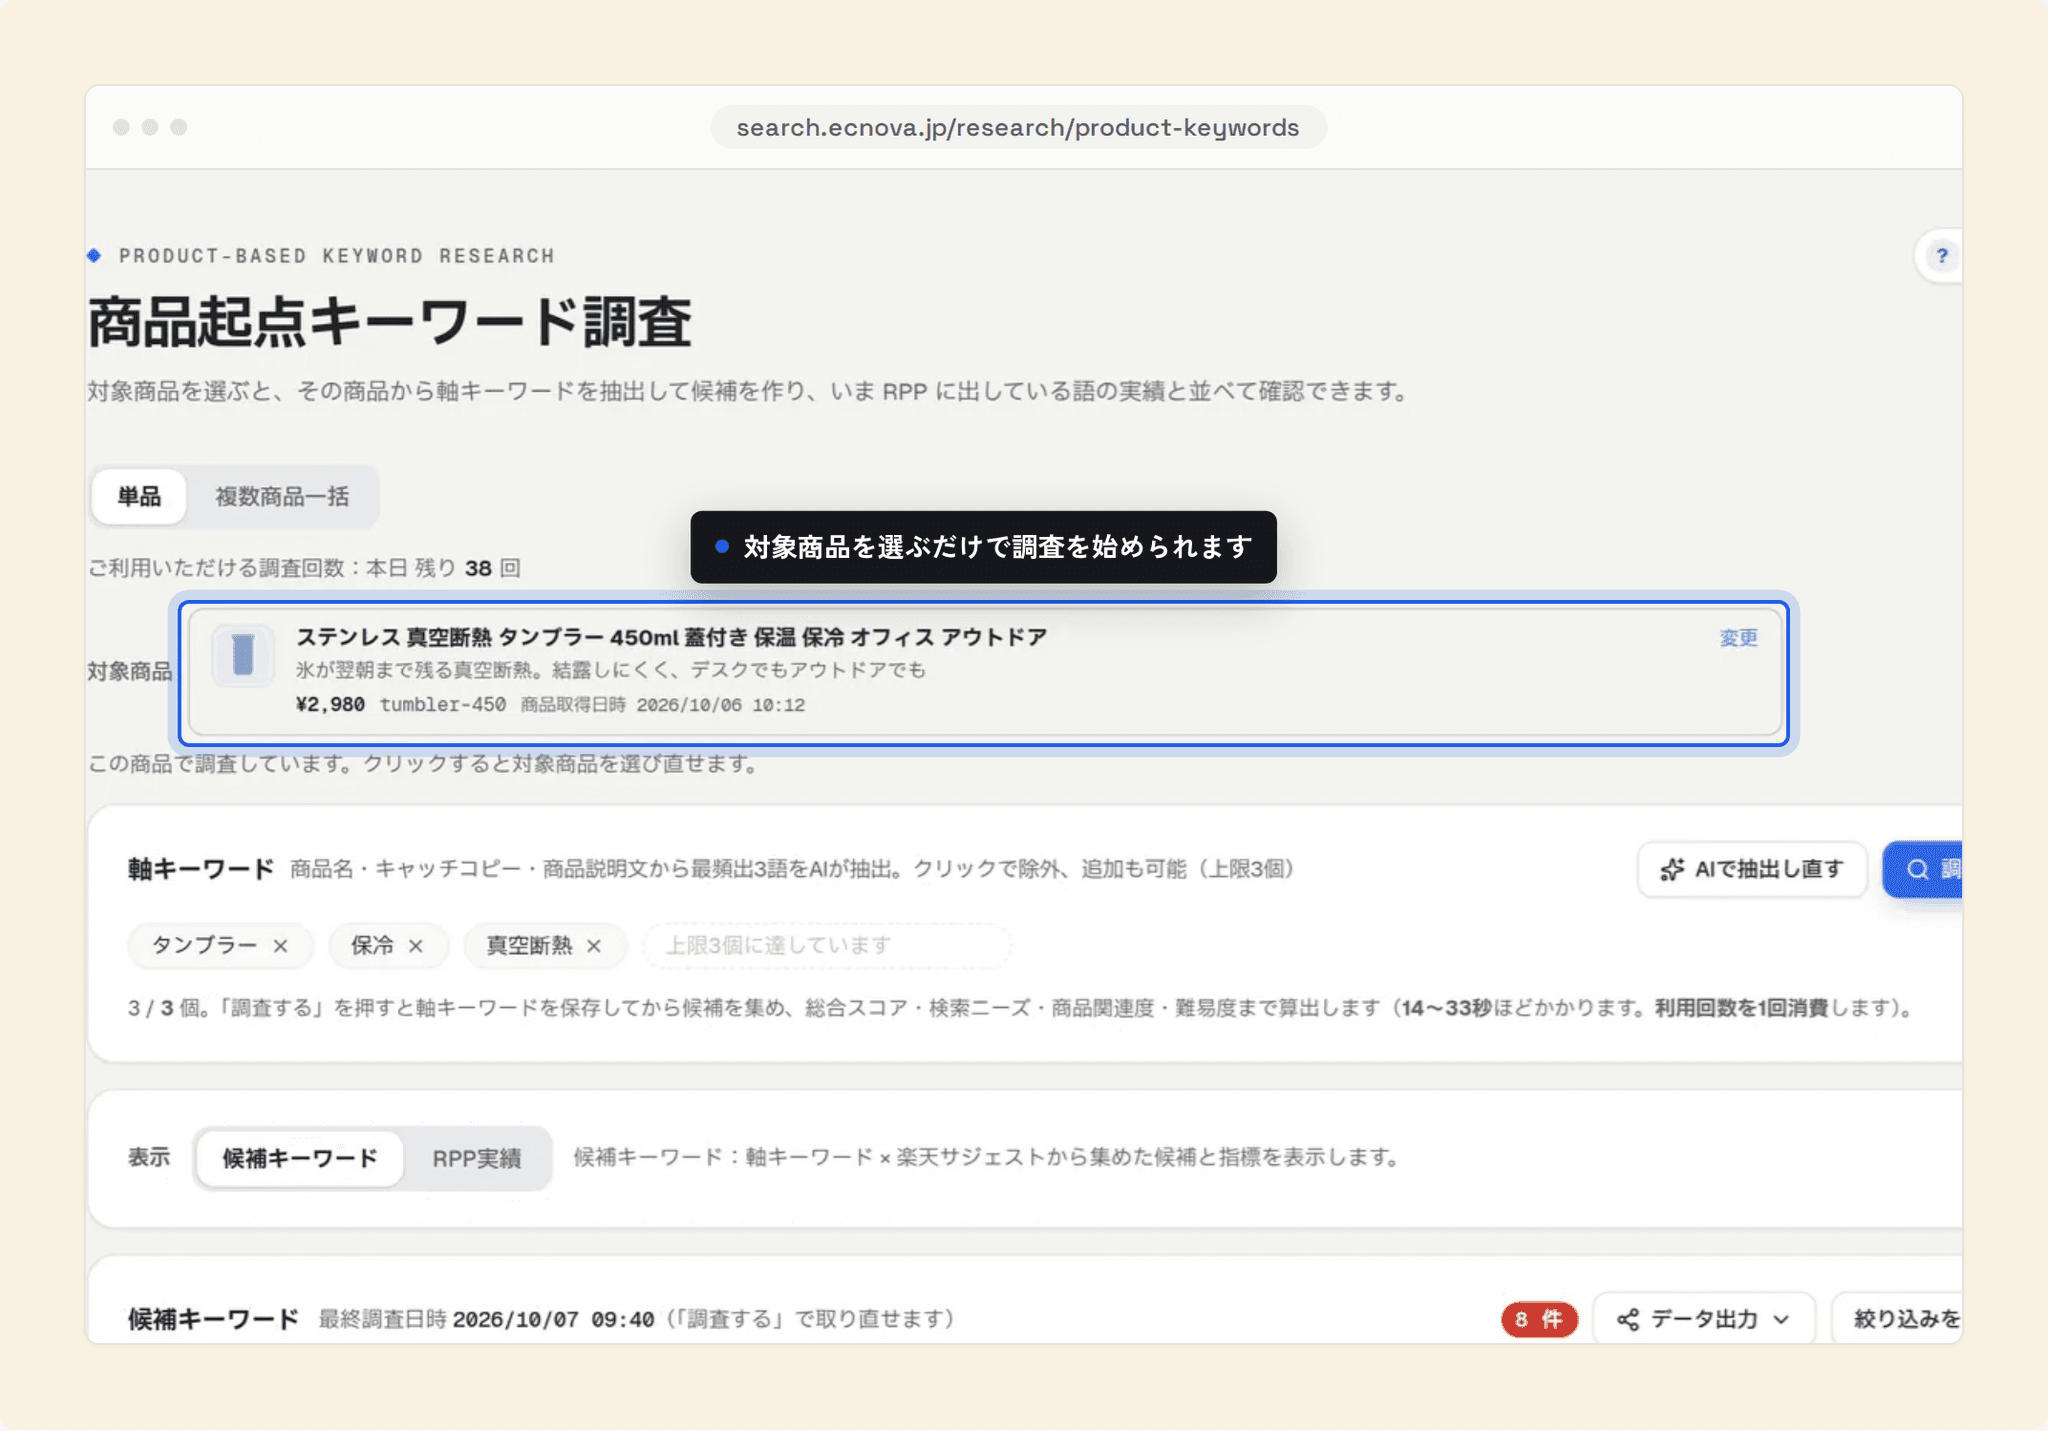The image size is (2048, 1431).
Task: Remove the 保冷 keyword chip
Action: click(x=416, y=946)
